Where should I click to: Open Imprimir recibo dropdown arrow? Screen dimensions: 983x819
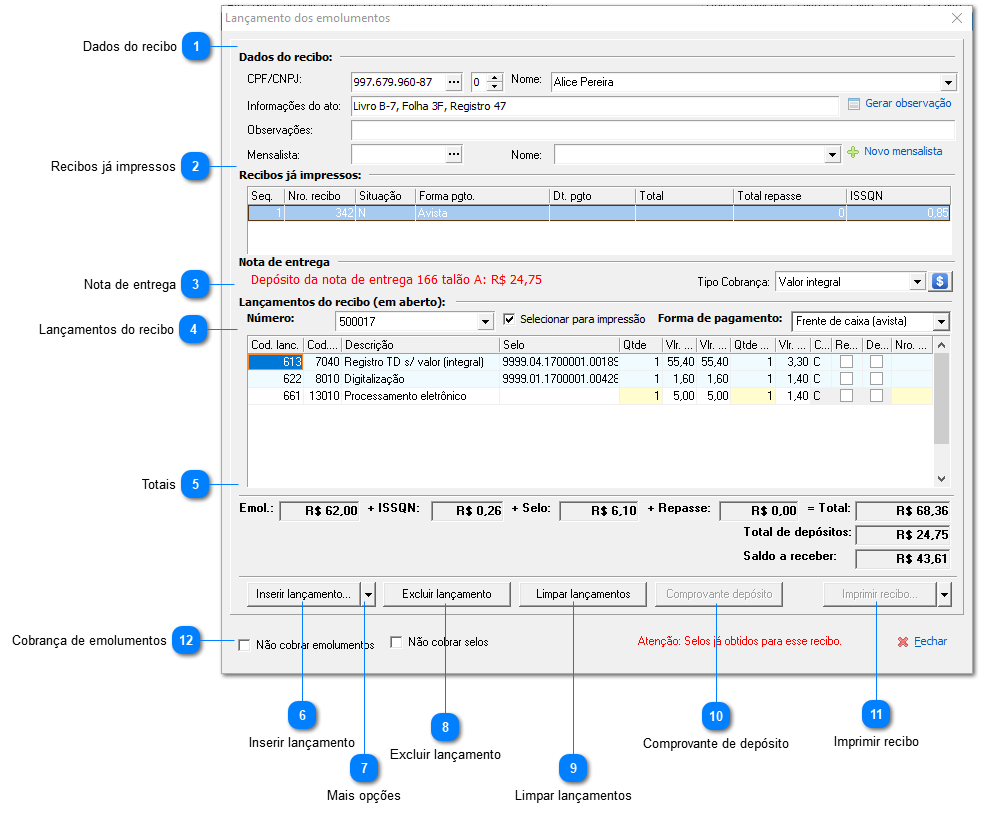(x=944, y=594)
